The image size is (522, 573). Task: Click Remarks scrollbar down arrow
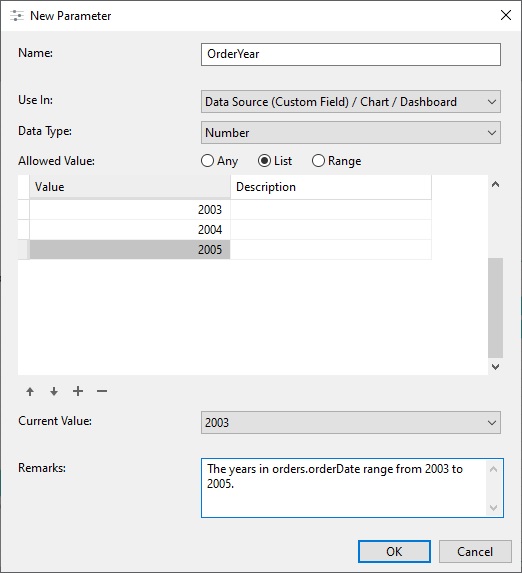pos(493,508)
